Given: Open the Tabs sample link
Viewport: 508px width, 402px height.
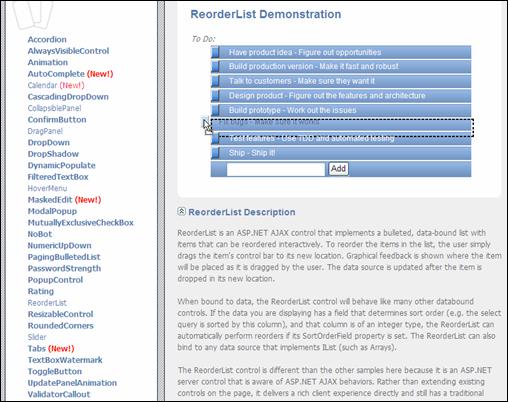Looking at the screenshot, I should pyautogui.click(x=37, y=349).
